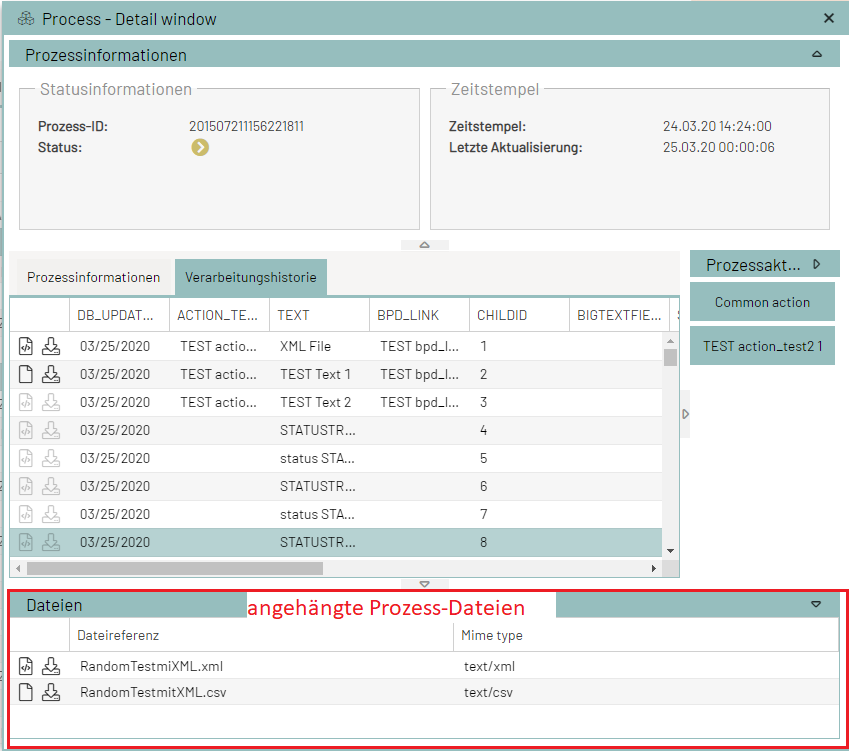Download the RandomTestmiXML.xml file
This screenshot has height=751, width=849.
51,666
